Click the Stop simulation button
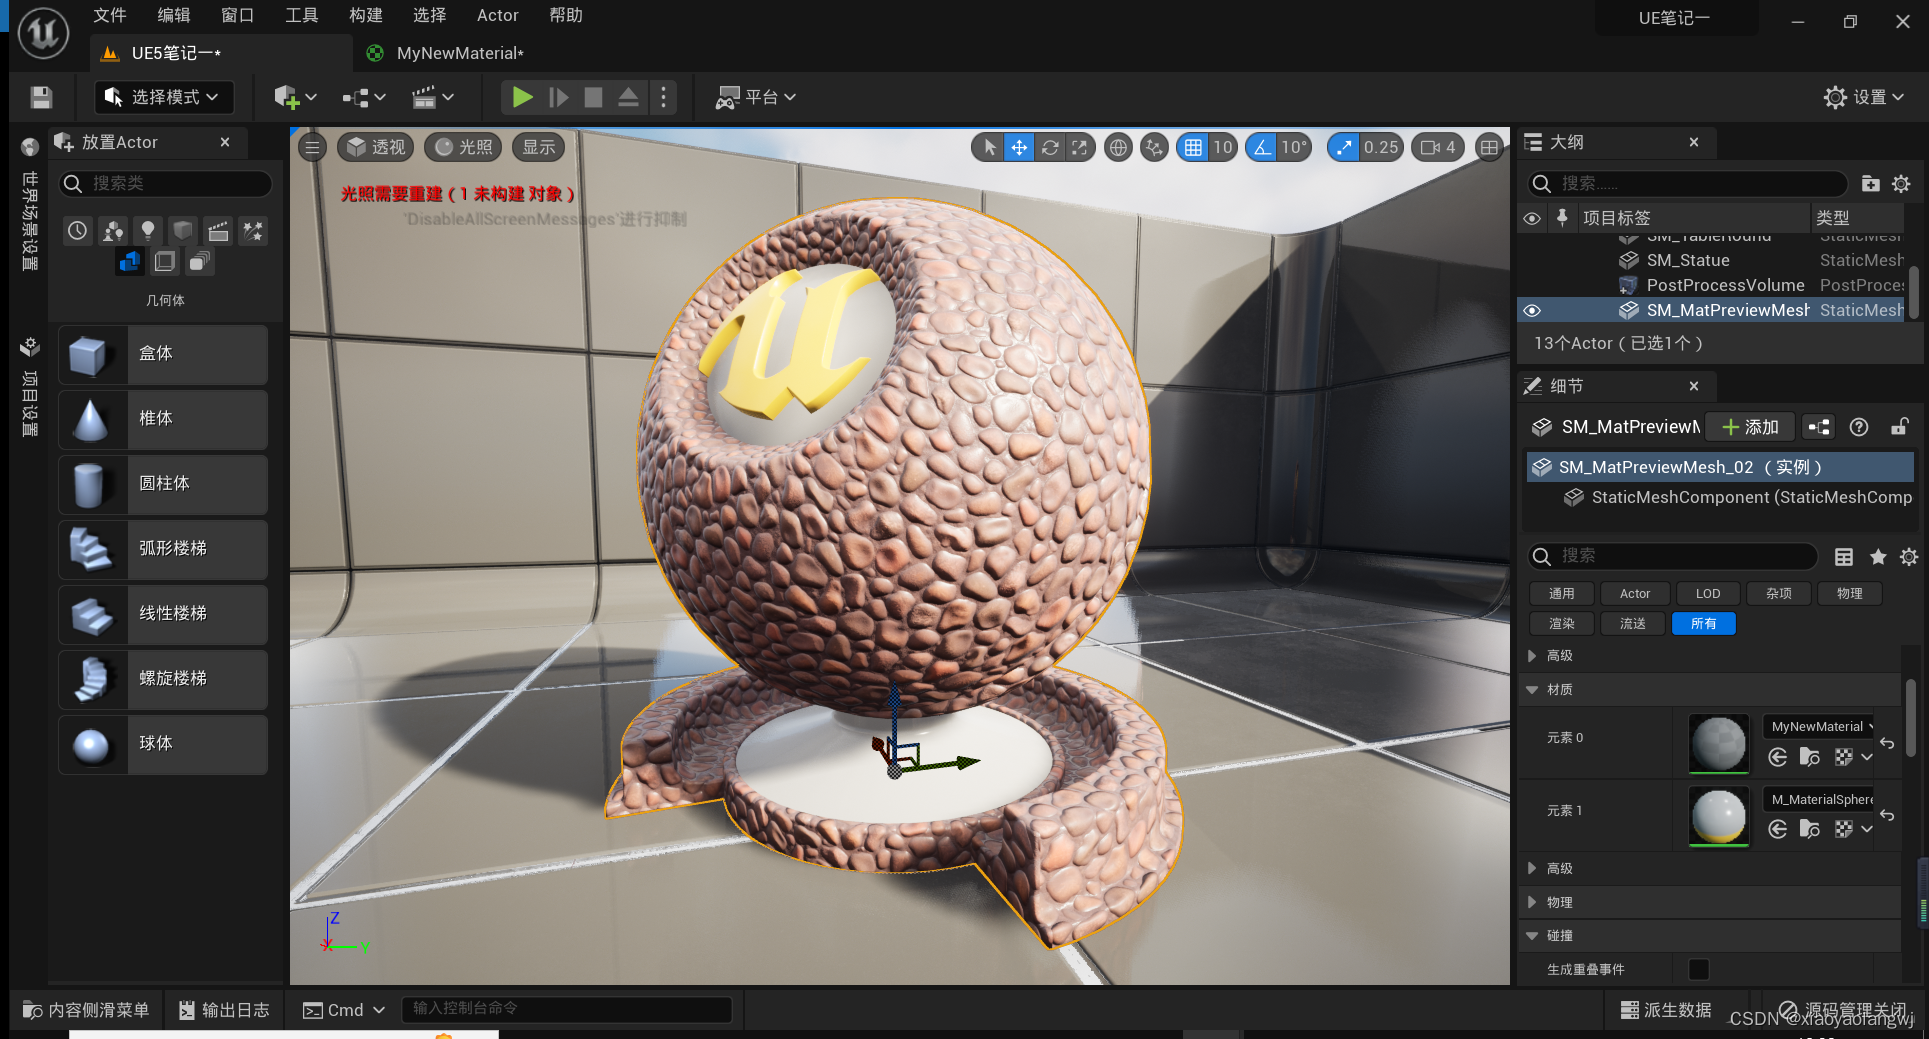The height and width of the screenshot is (1039, 1929). [x=593, y=97]
